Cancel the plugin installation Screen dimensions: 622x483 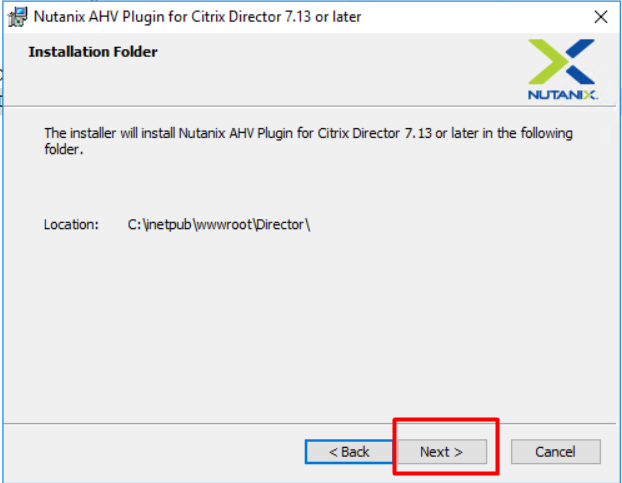click(x=555, y=451)
